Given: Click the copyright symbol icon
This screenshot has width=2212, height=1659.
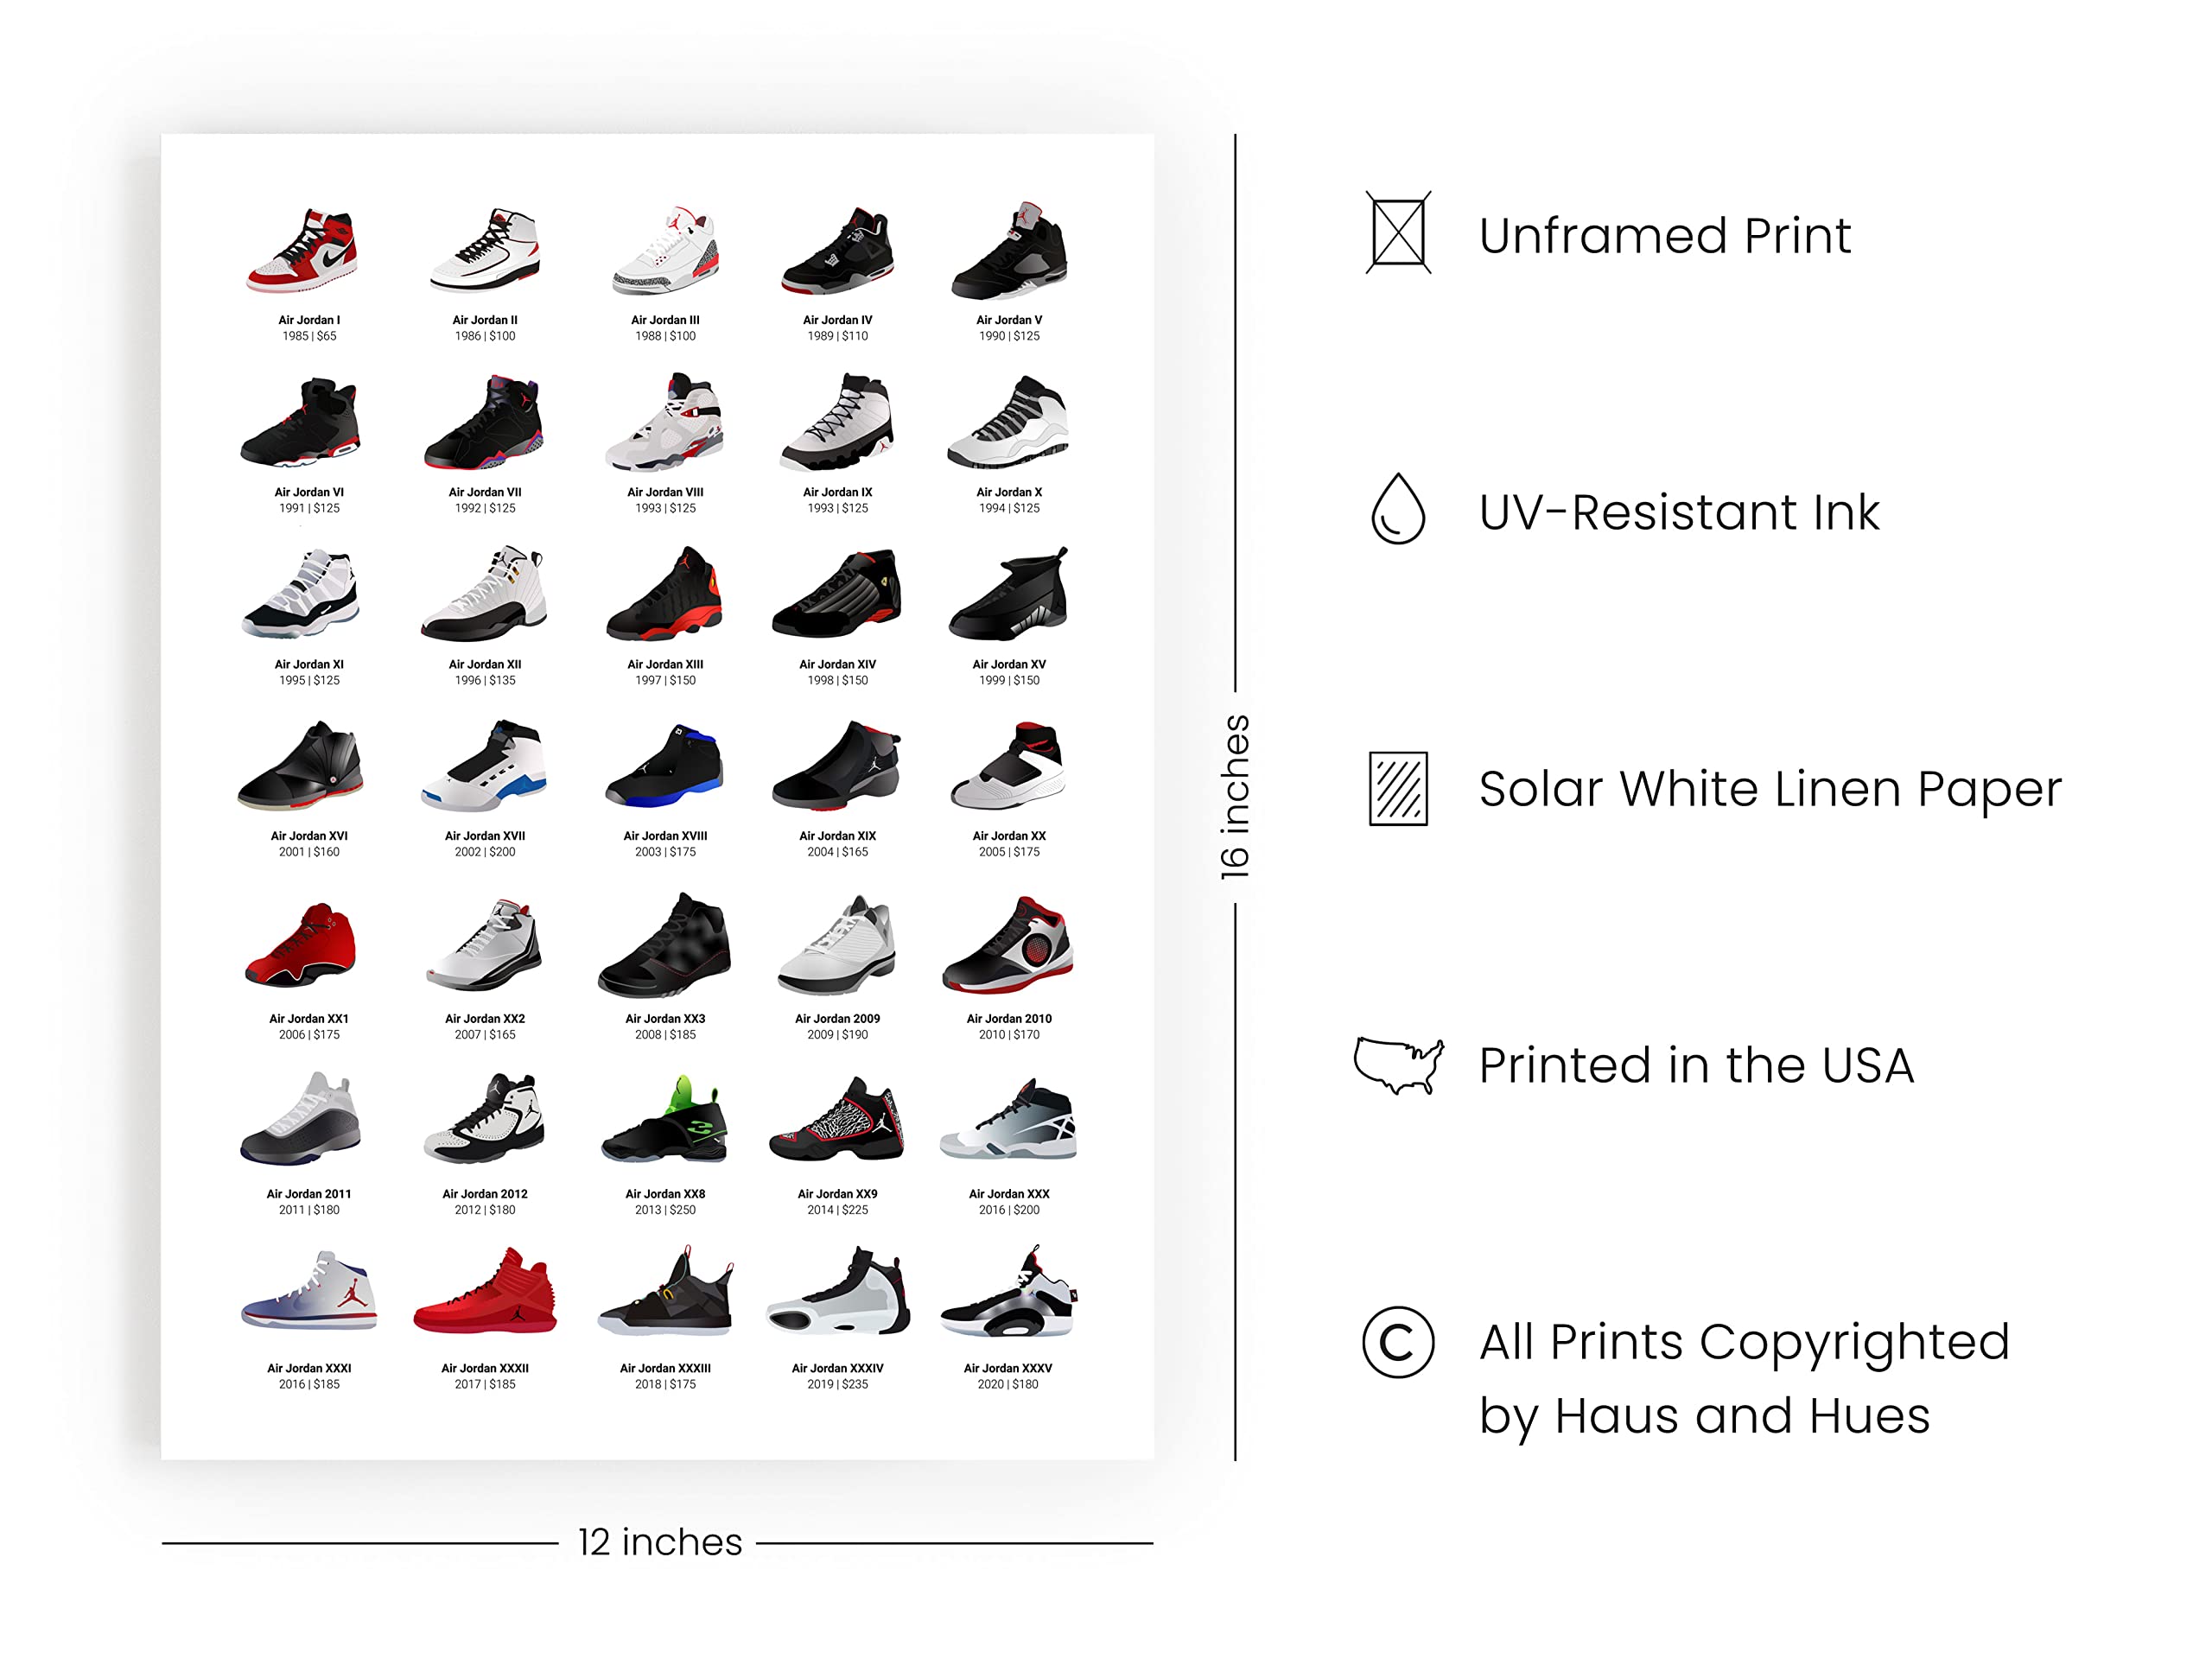Looking at the screenshot, I should pyautogui.click(x=1397, y=1342).
